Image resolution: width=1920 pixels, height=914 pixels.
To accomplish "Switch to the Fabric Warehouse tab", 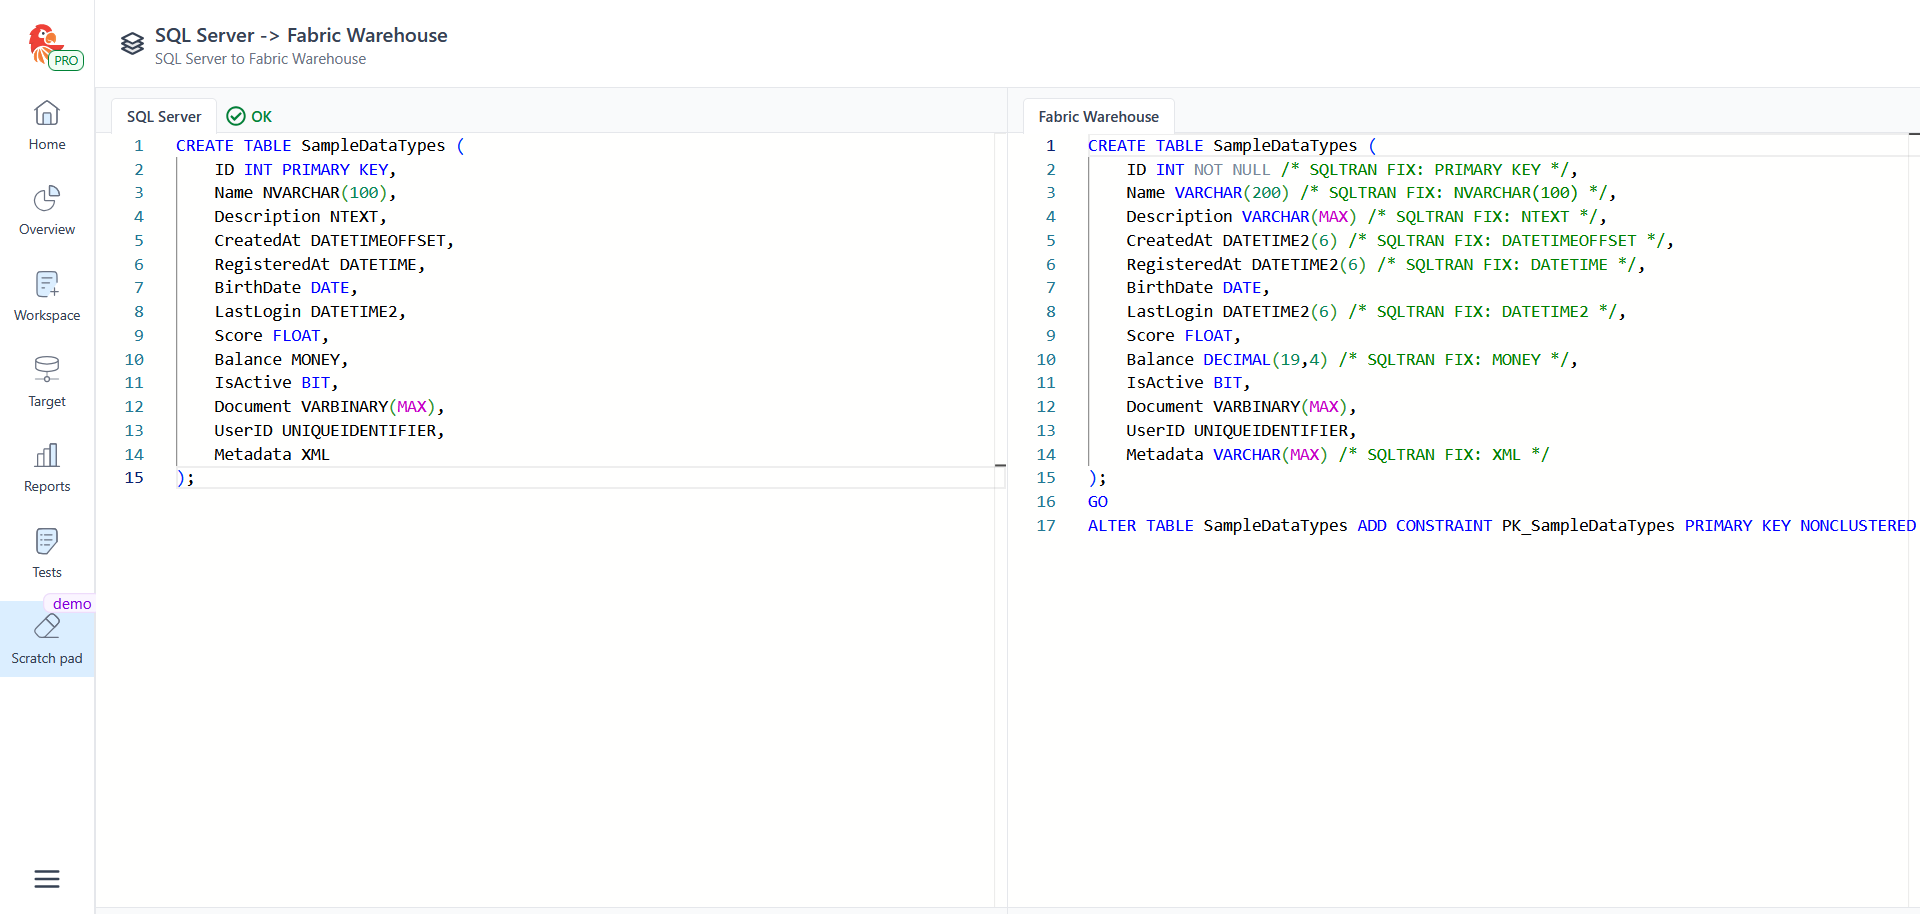I will click(1098, 117).
